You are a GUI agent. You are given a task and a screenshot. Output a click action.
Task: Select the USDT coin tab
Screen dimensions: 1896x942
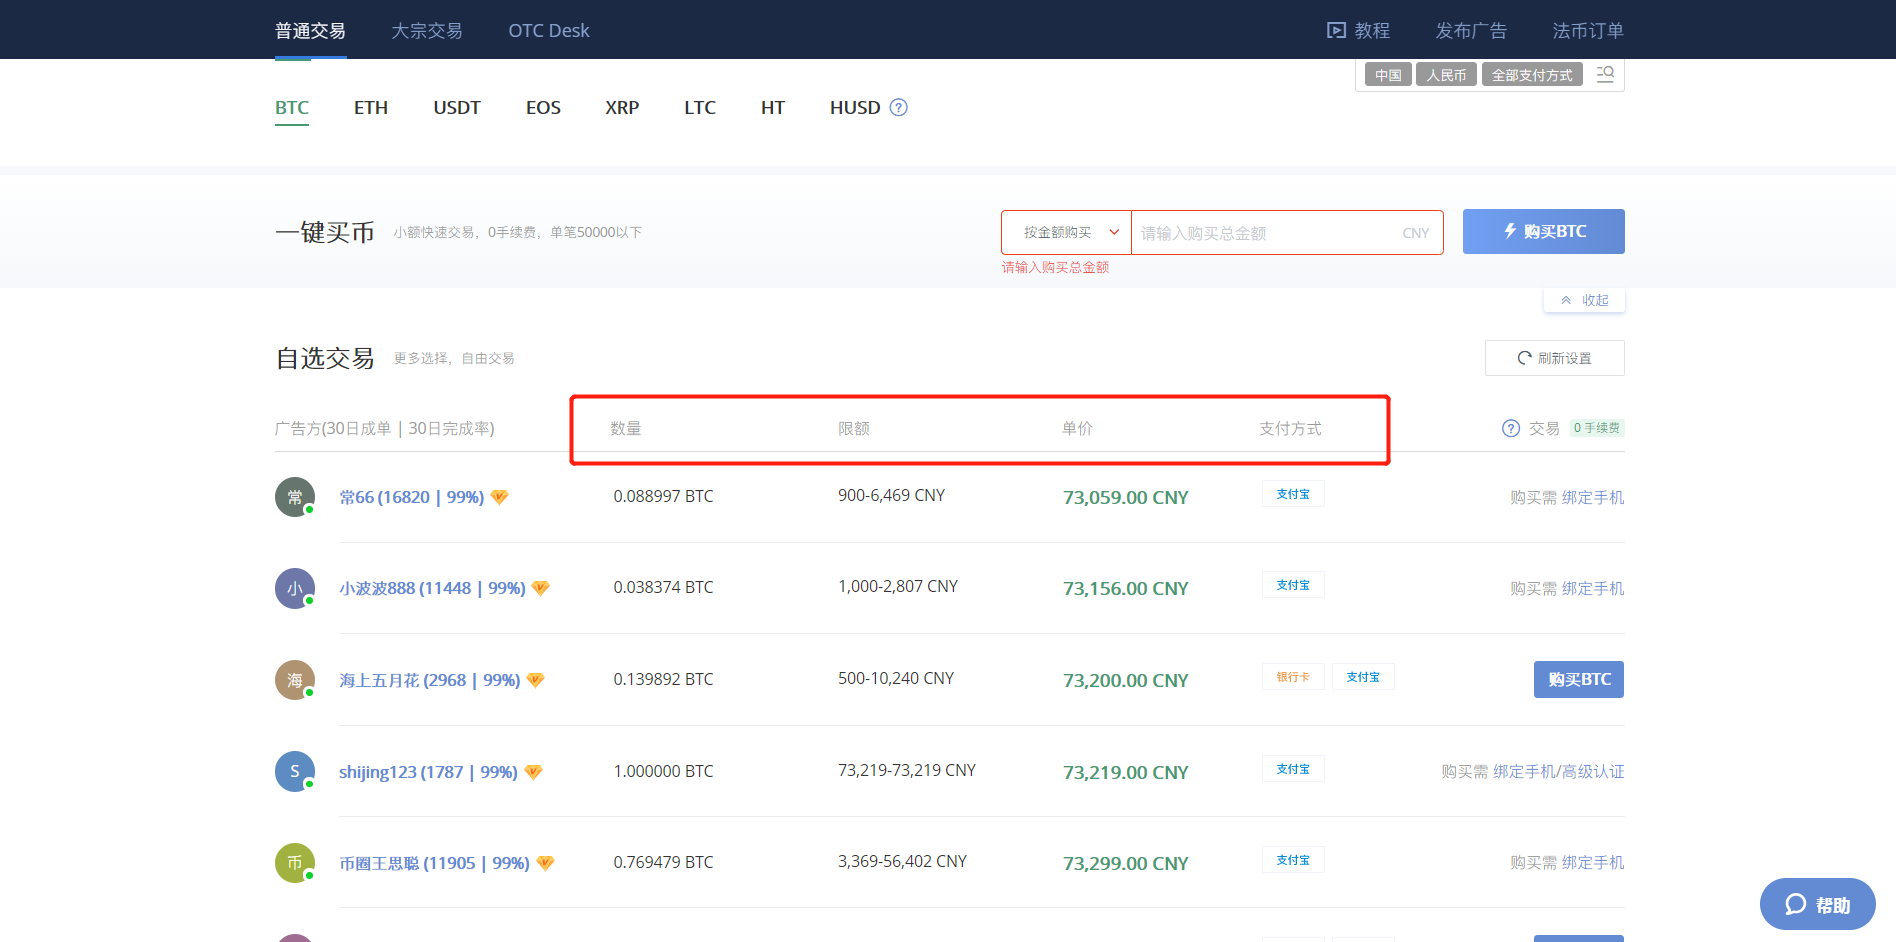(x=456, y=108)
